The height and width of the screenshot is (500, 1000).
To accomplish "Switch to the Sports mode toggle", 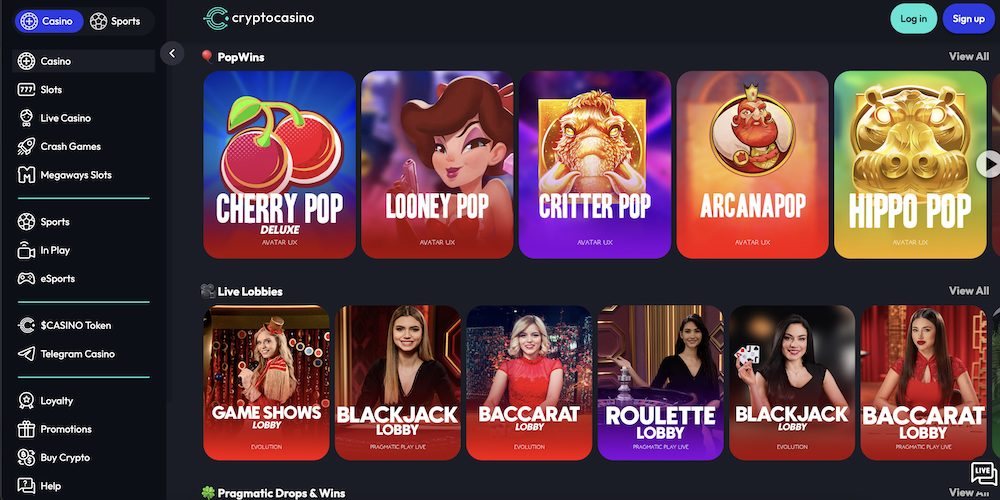I will (x=115, y=21).
